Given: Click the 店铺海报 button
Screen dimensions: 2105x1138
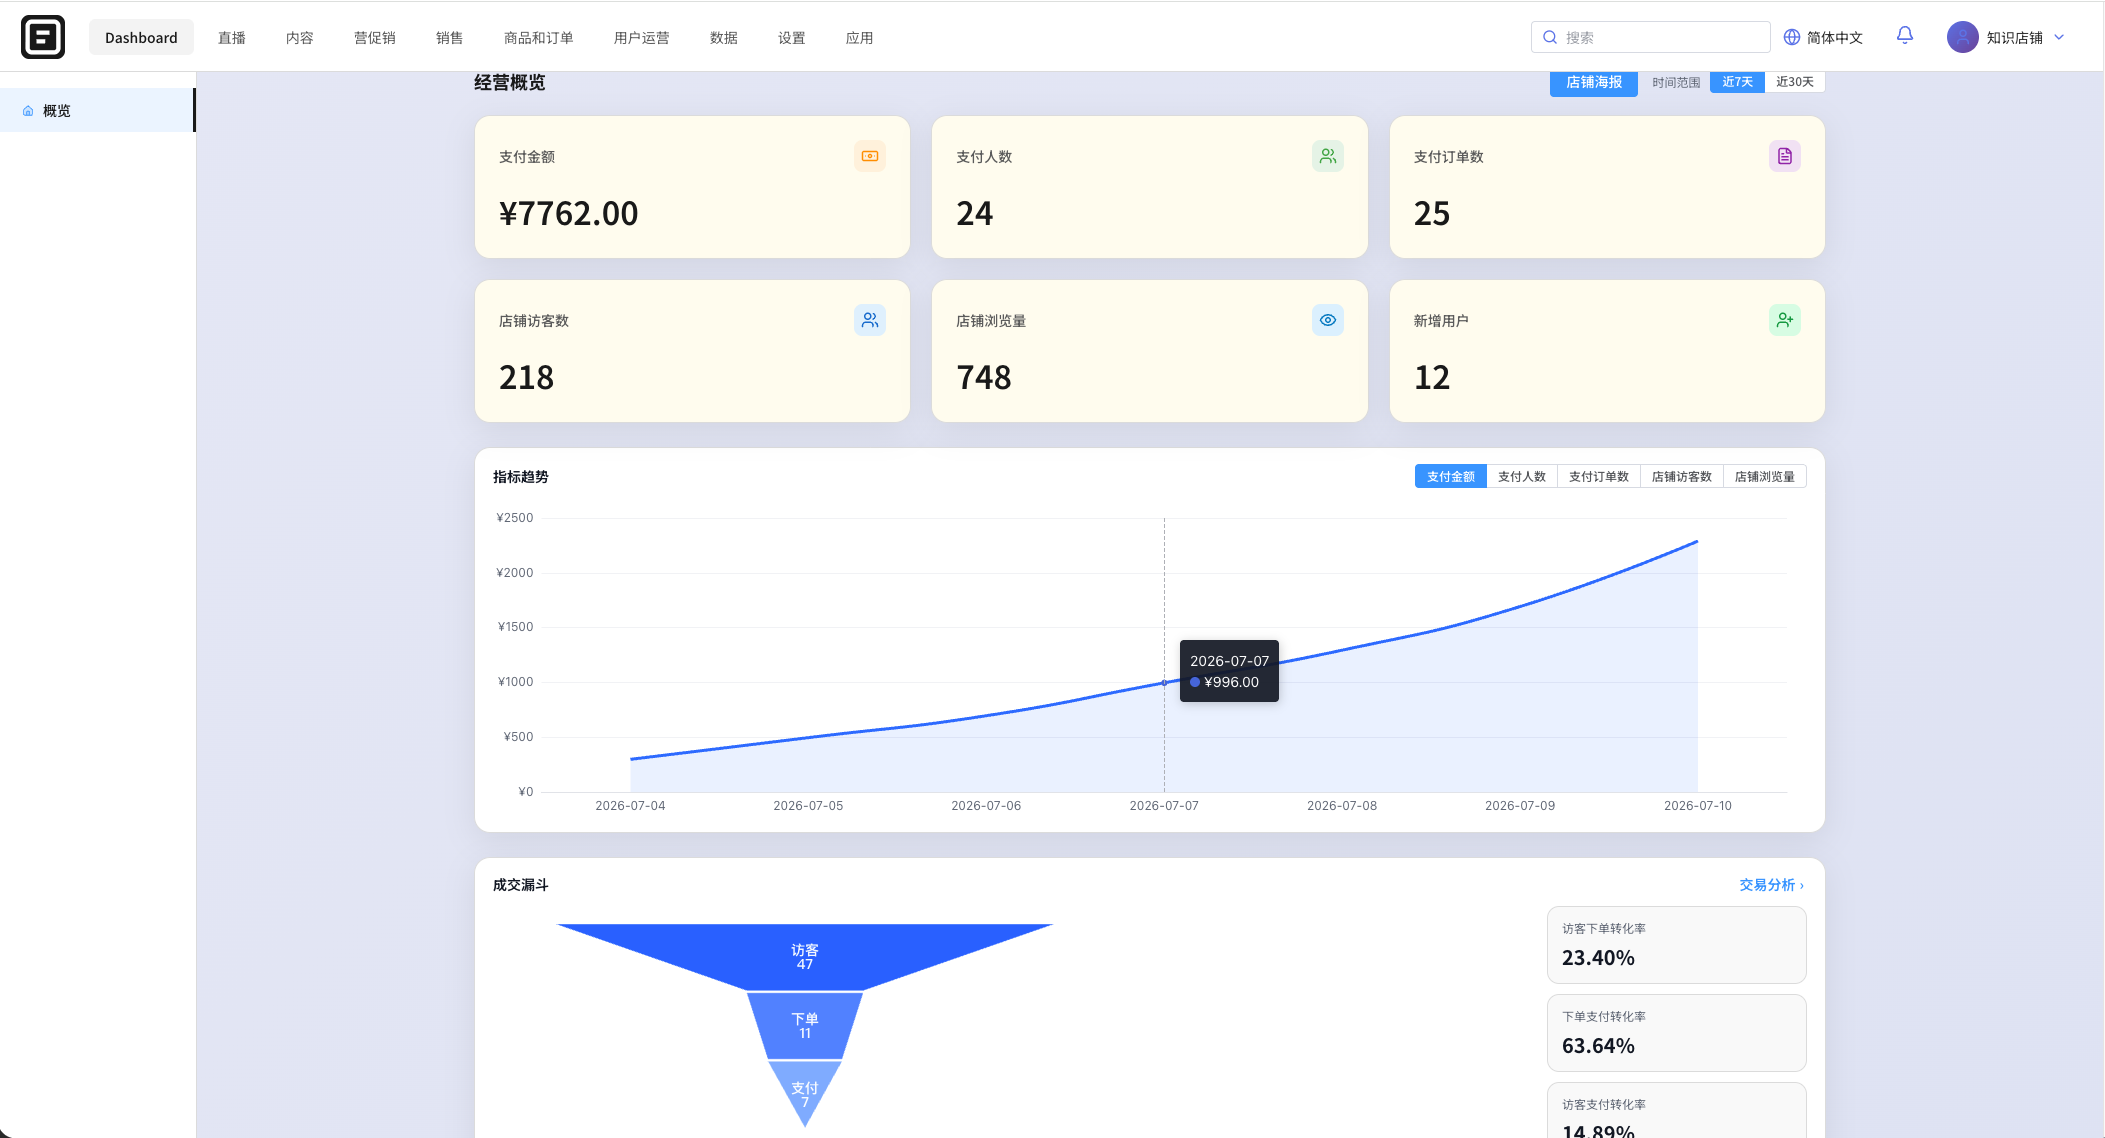Looking at the screenshot, I should pos(1594,83).
